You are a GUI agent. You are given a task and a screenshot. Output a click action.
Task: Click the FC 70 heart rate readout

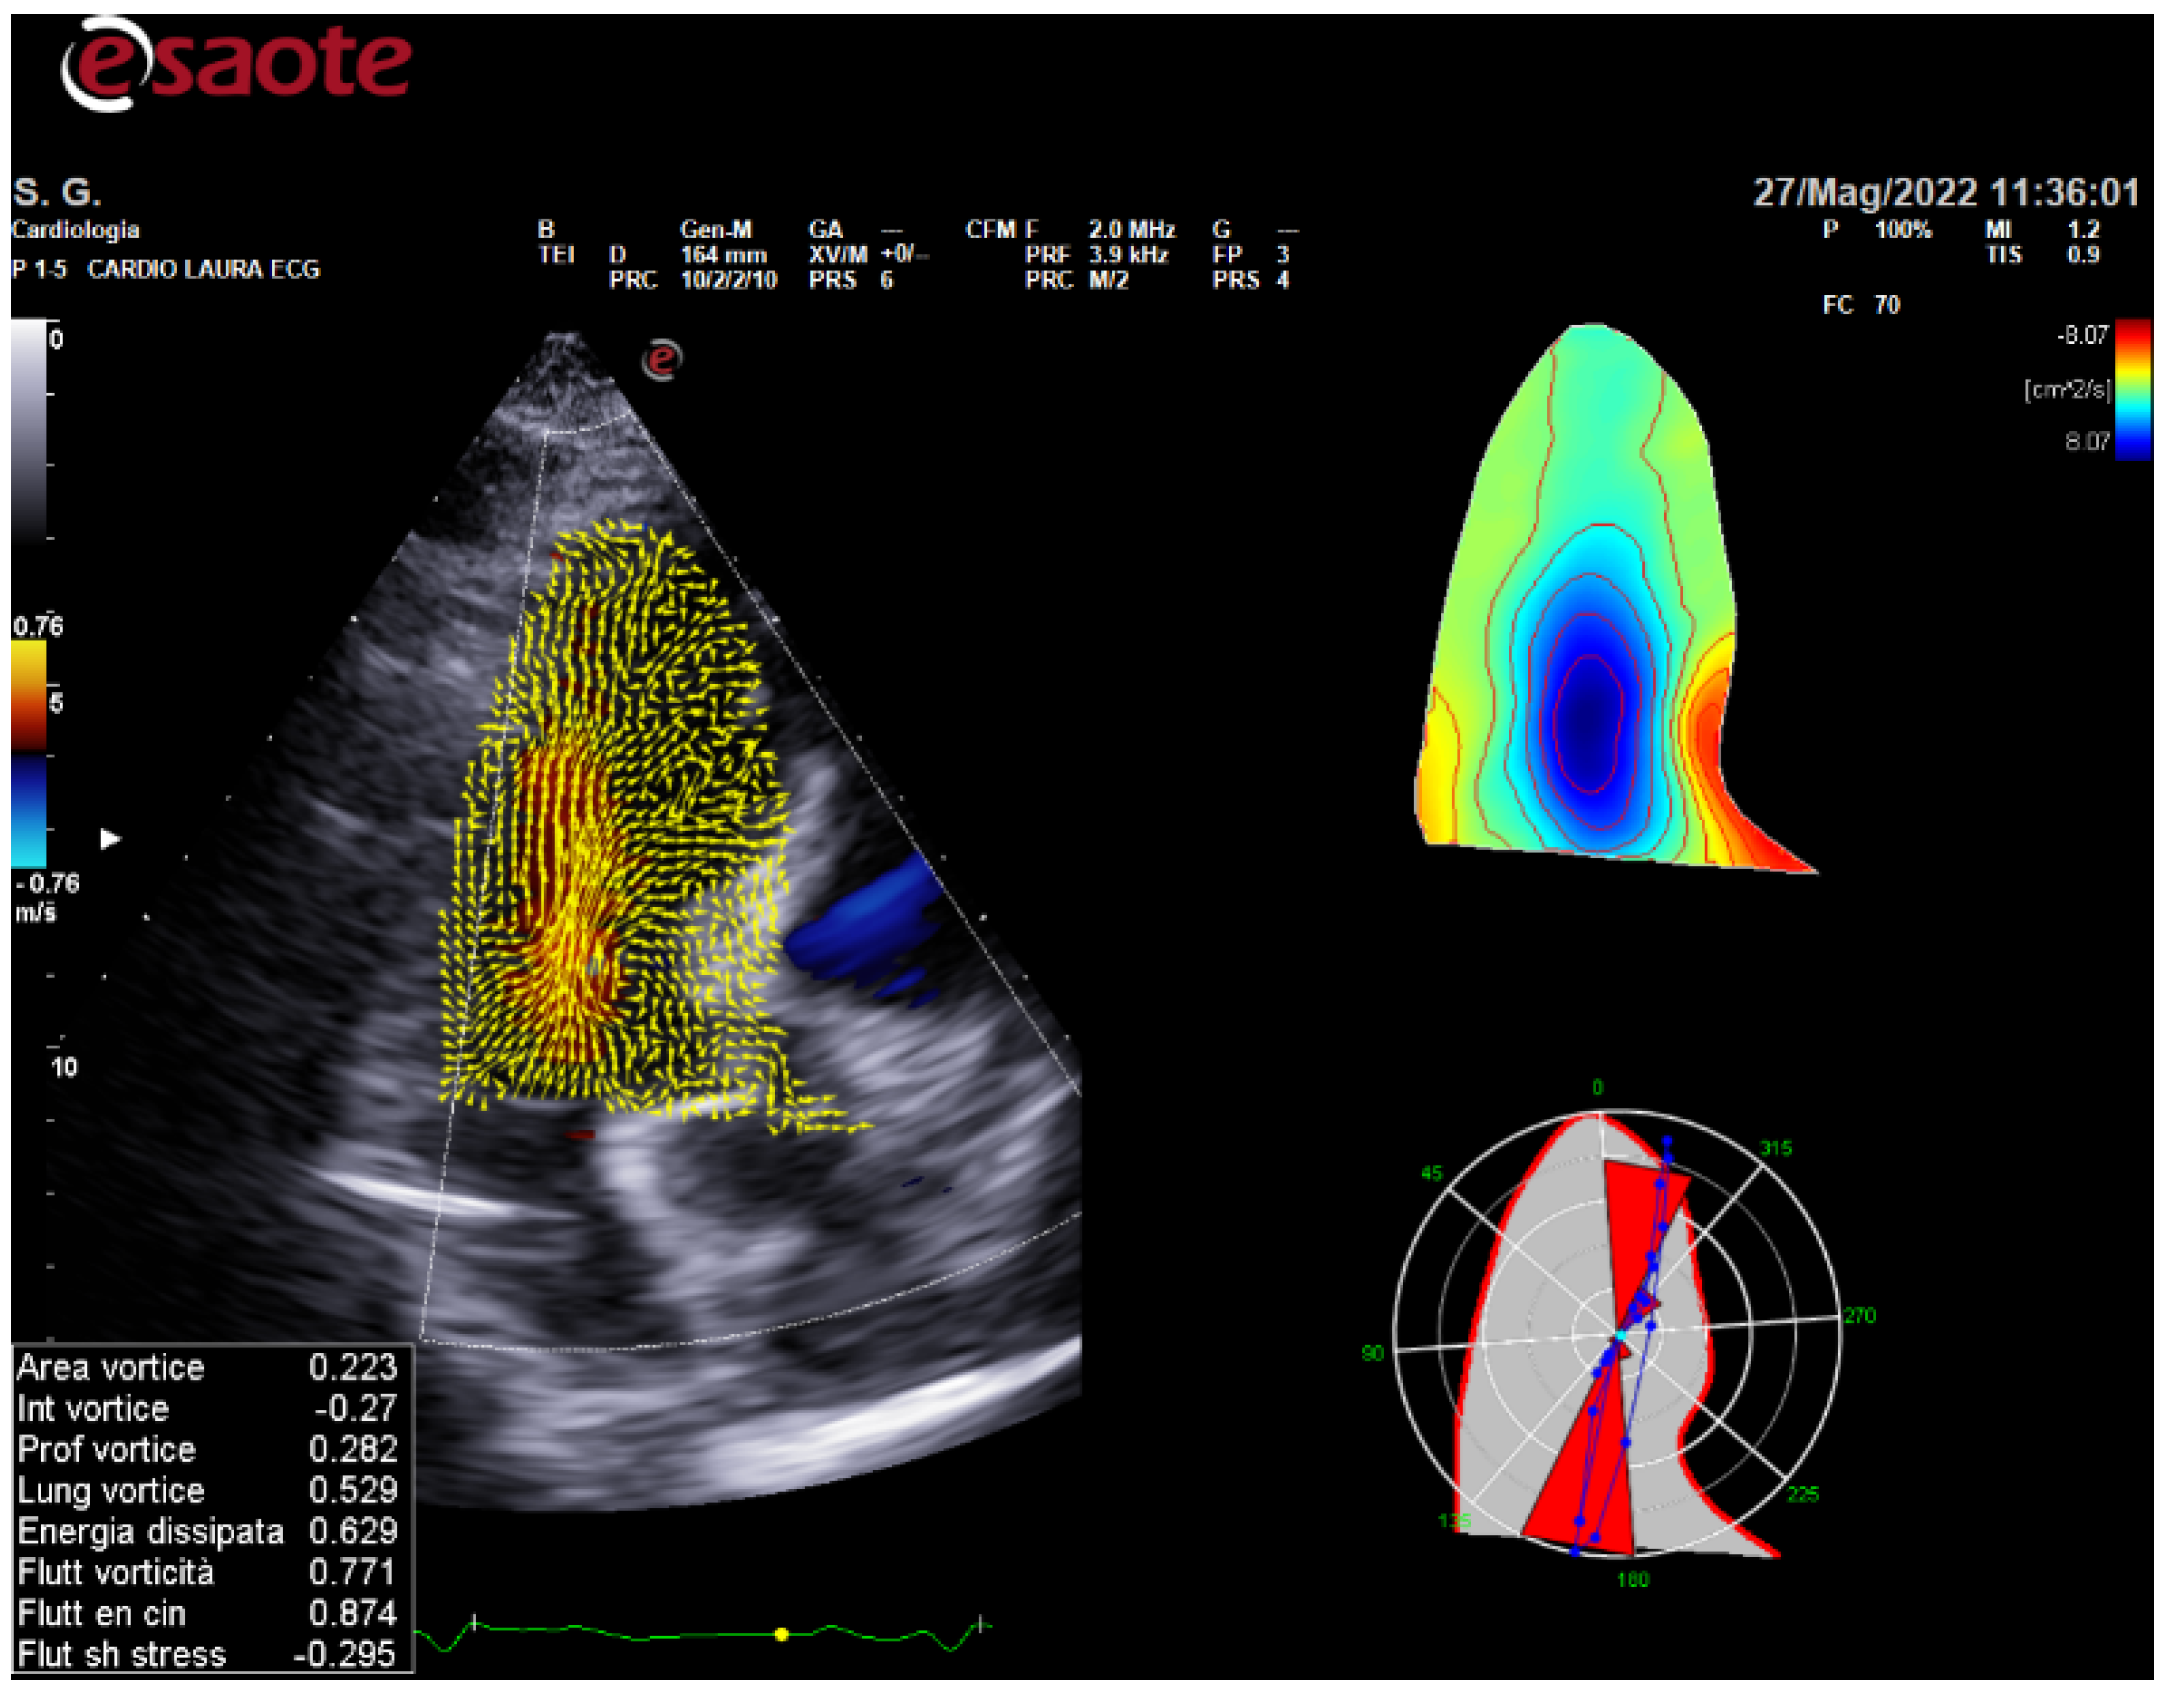click(x=1860, y=305)
